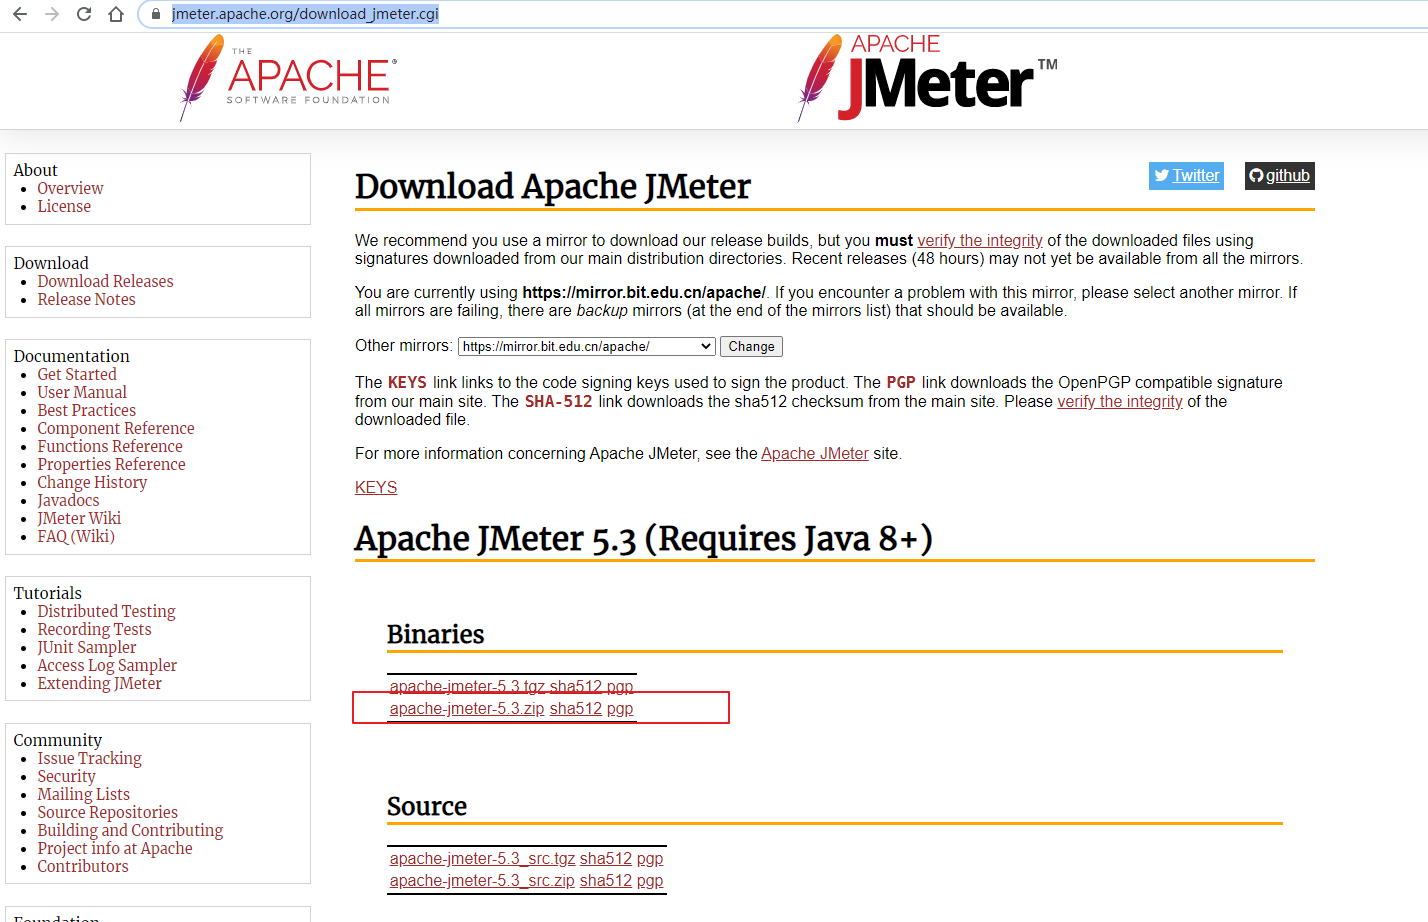Open sha512 for apache-jmeter-5.3_src.tgz
The width and height of the screenshot is (1428, 922).
(606, 858)
